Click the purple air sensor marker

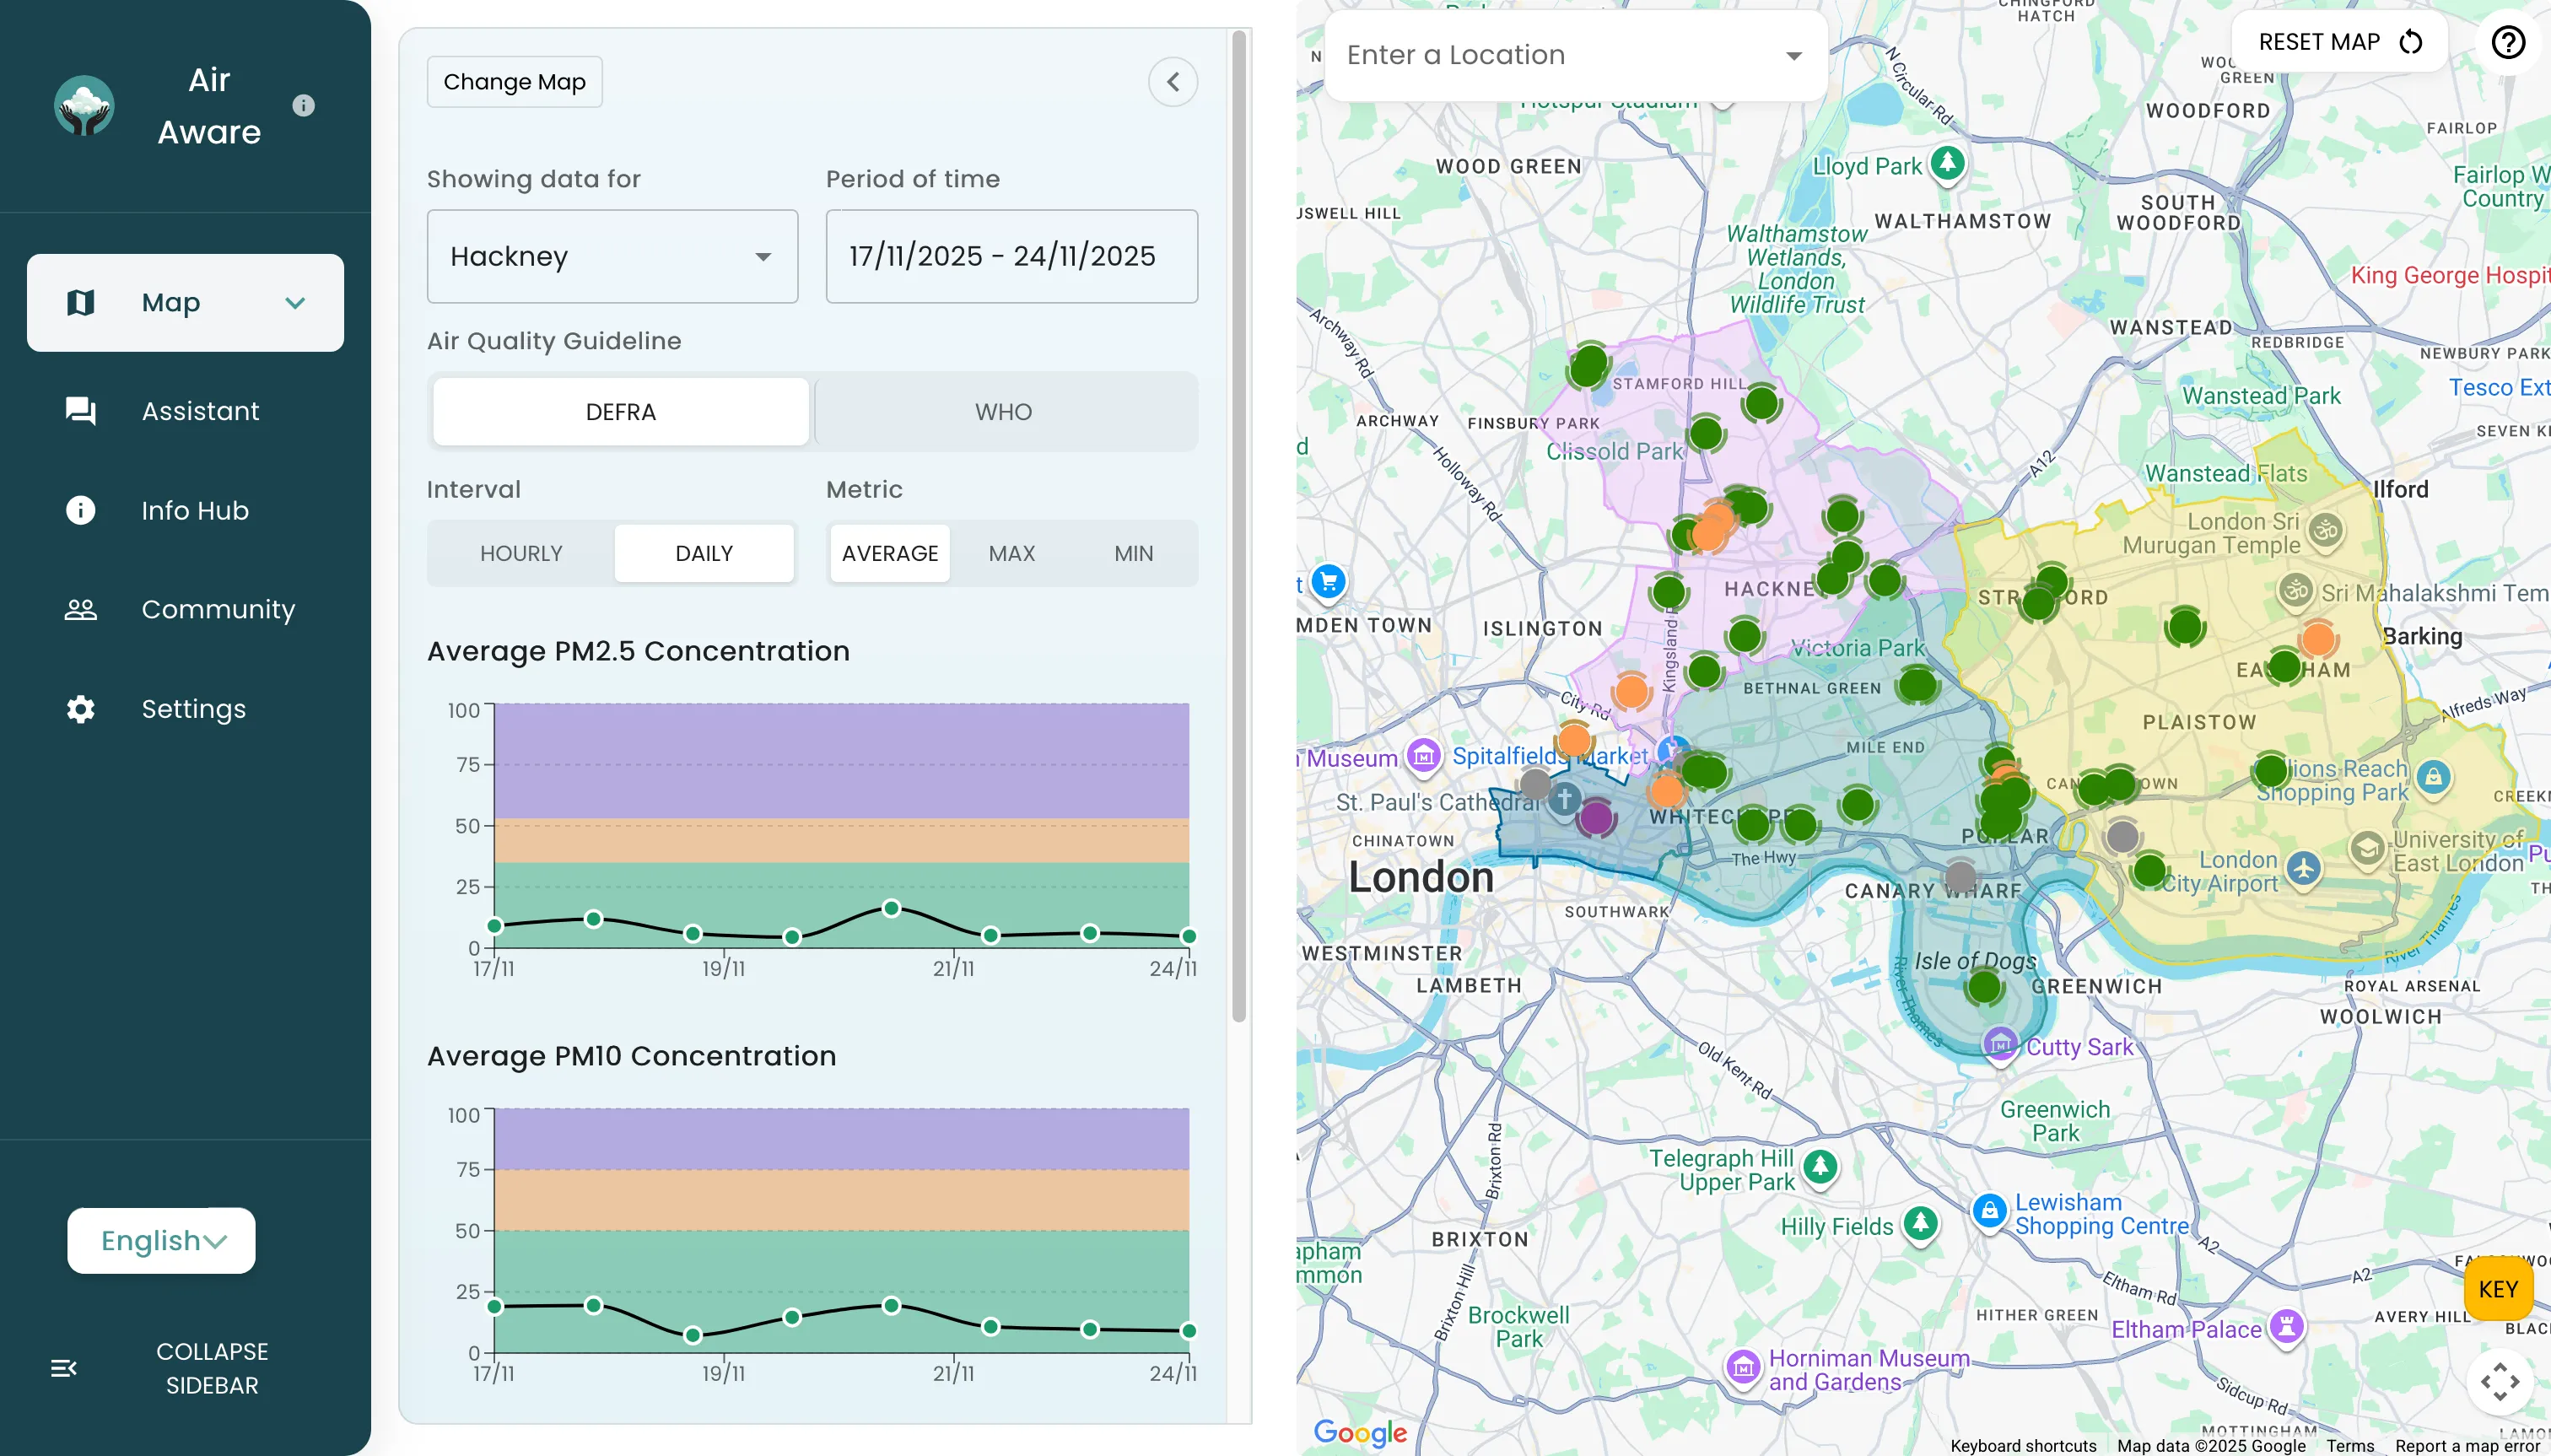pos(1595,818)
